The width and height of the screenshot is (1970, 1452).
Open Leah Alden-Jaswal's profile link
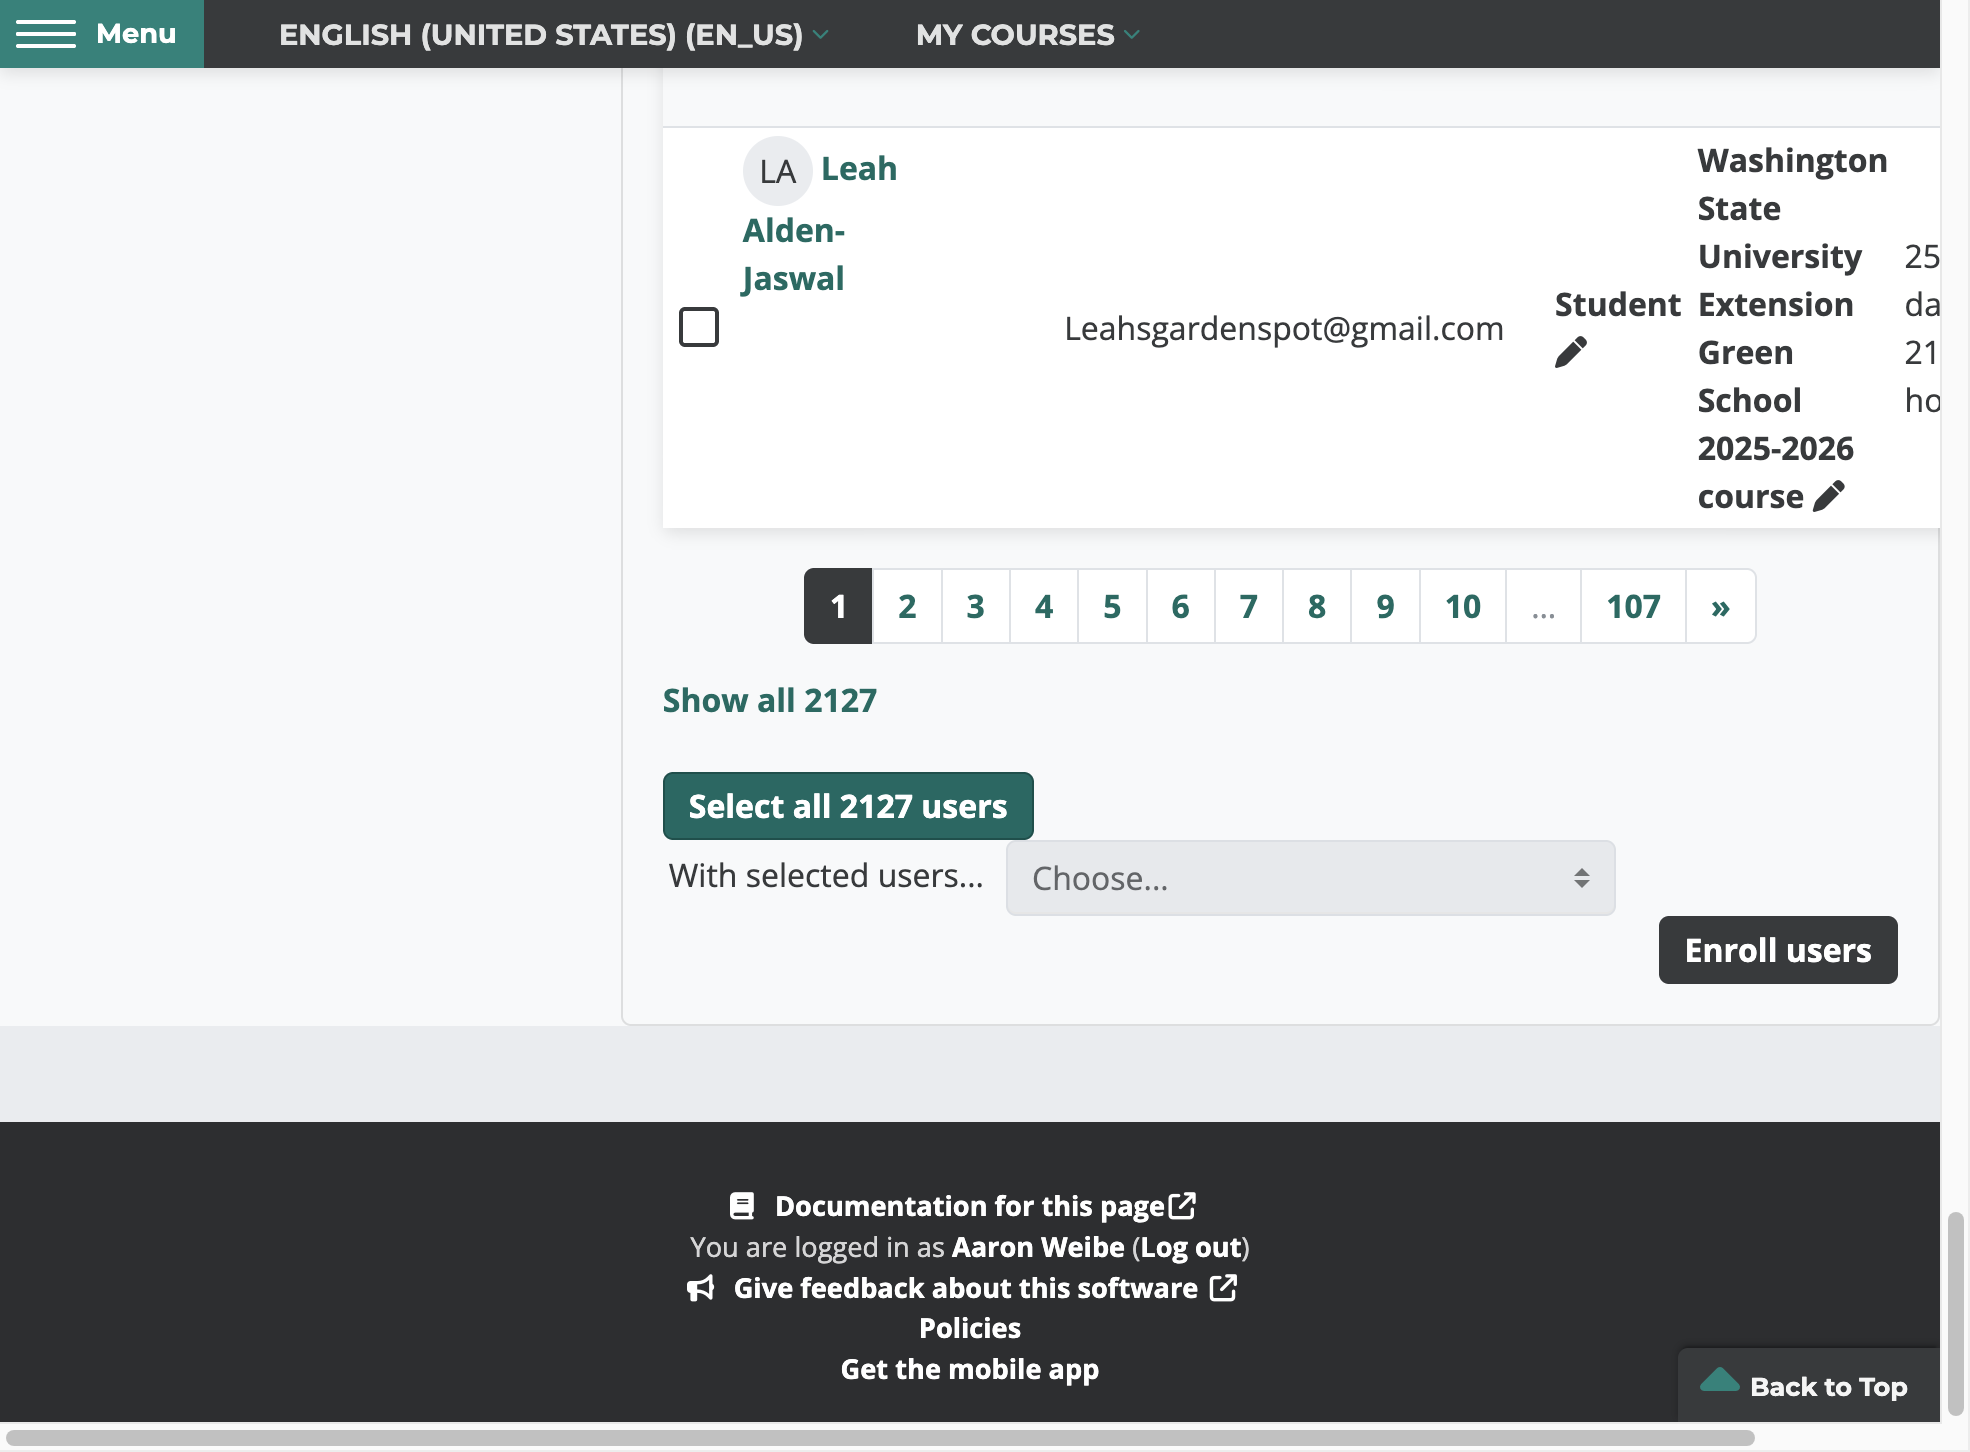click(x=820, y=224)
